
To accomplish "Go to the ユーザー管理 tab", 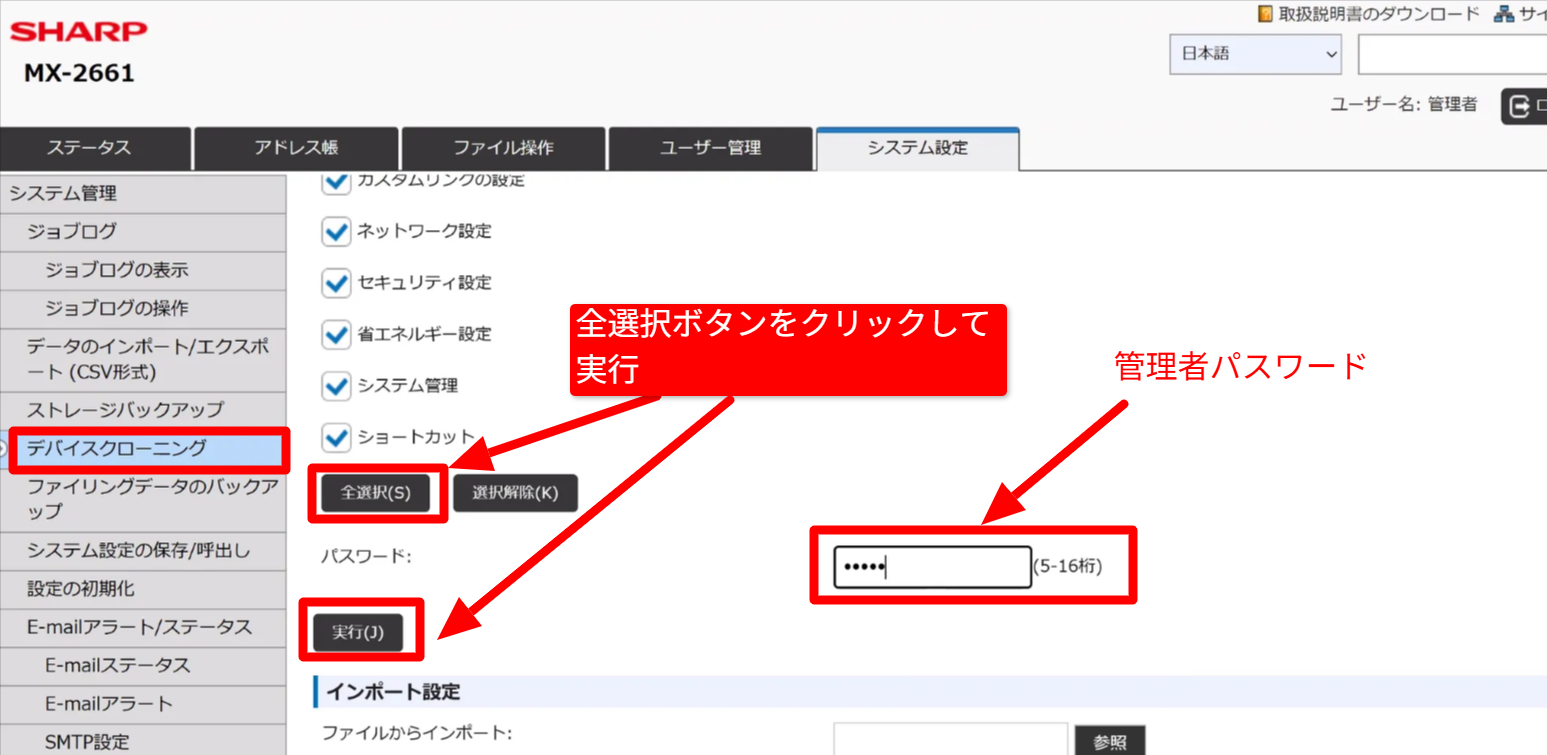I will (x=710, y=148).
